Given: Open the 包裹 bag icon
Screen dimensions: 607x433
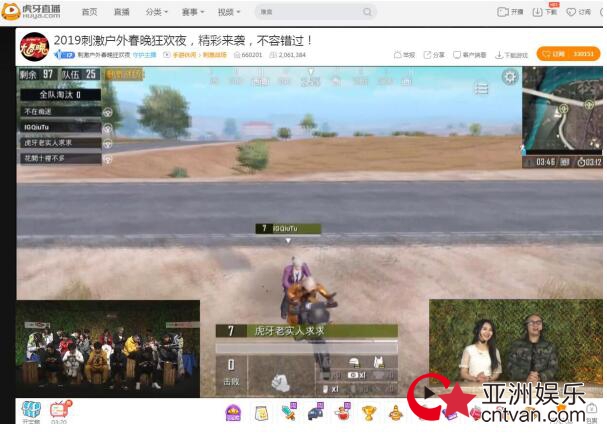Looking at the screenshot, I should [591, 413].
